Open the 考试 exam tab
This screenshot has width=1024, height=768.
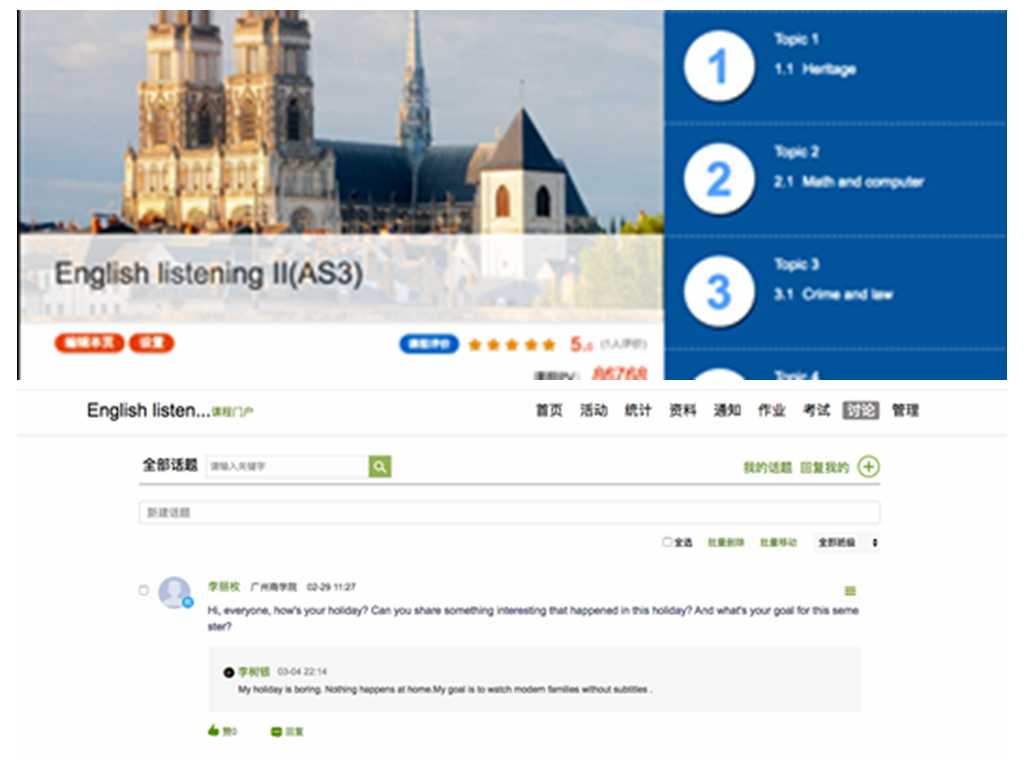pyautogui.click(x=816, y=411)
